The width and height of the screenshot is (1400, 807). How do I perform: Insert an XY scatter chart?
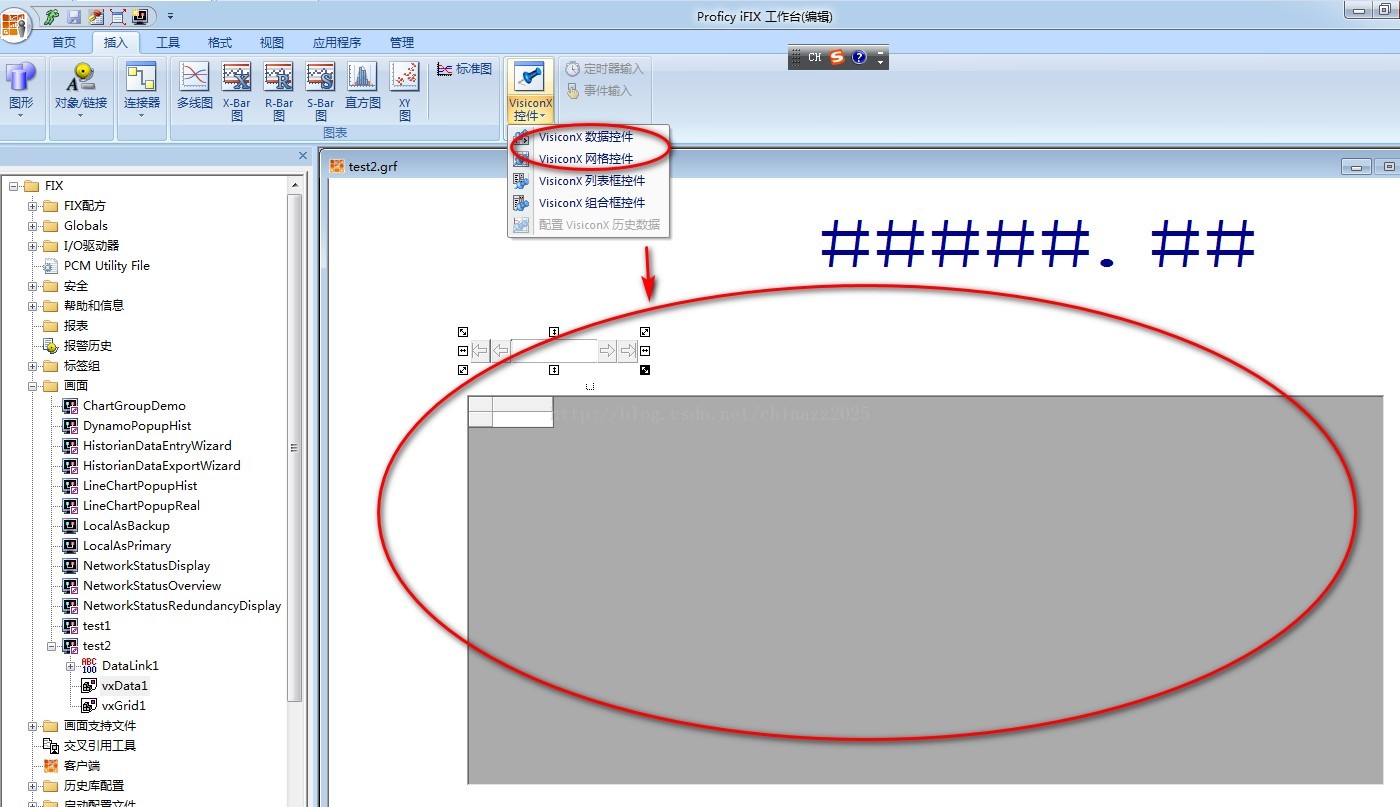coord(405,91)
